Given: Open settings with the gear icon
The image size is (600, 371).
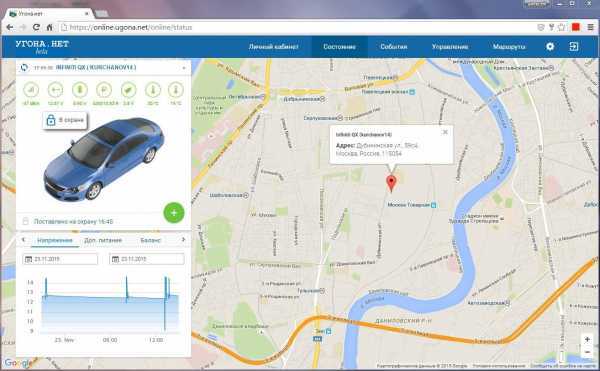Looking at the screenshot, I should [x=550, y=47].
